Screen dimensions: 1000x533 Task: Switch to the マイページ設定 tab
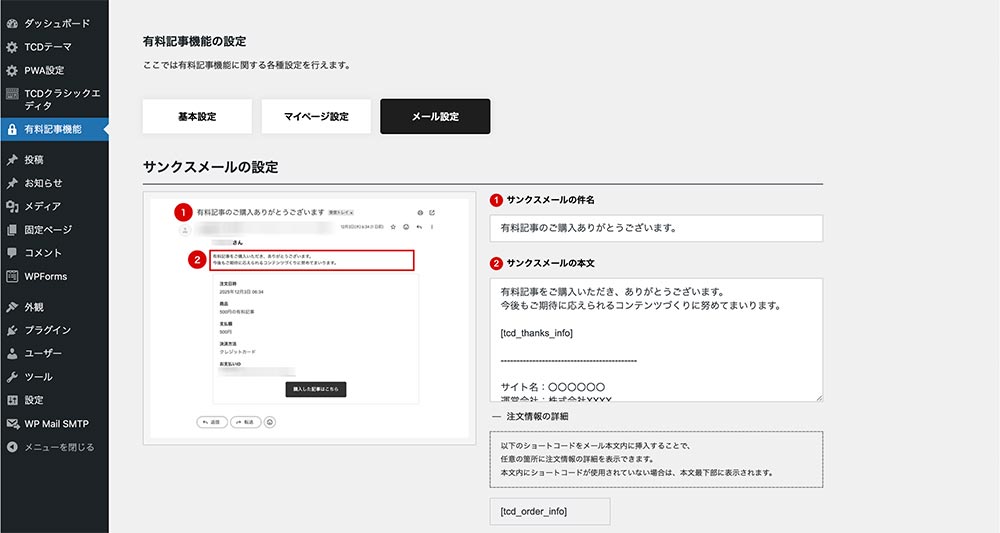point(316,117)
